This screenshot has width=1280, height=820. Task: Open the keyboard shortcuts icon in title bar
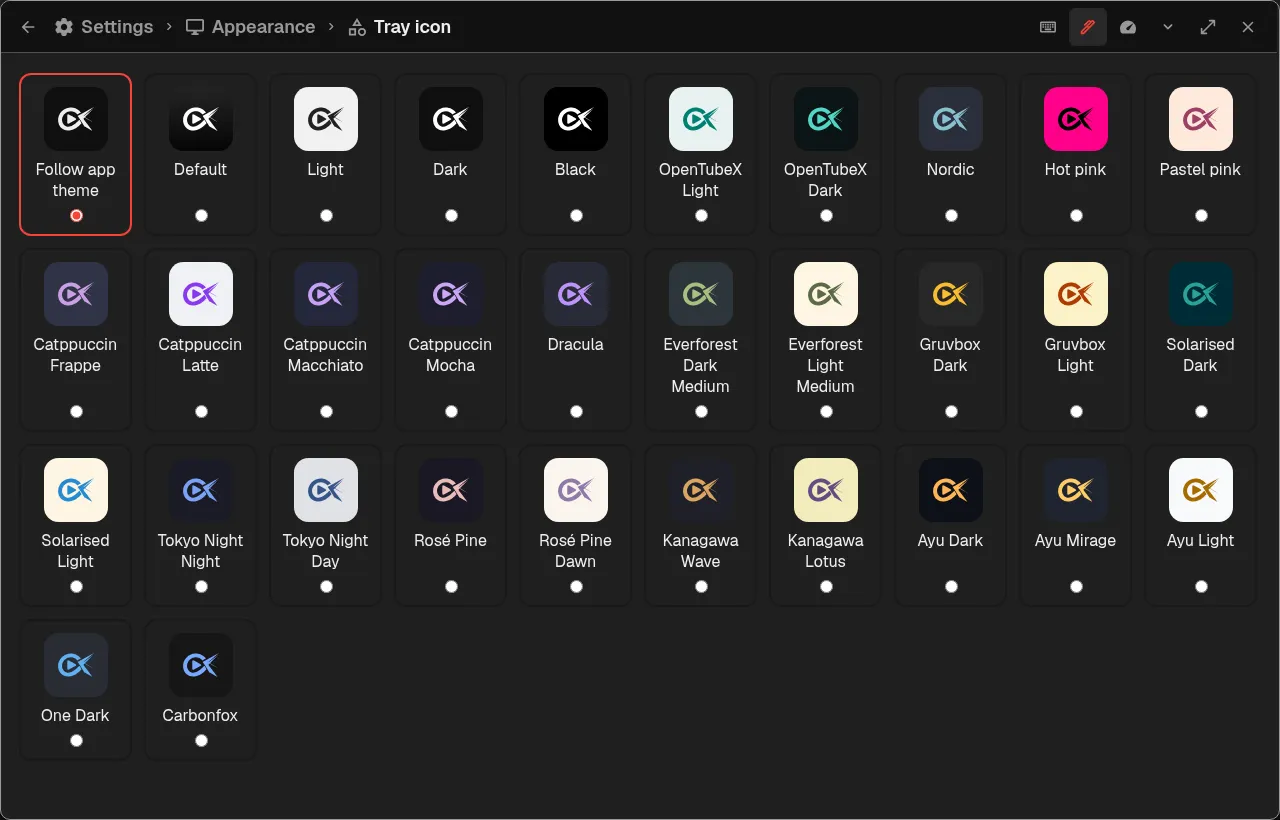coord(1048,27)
